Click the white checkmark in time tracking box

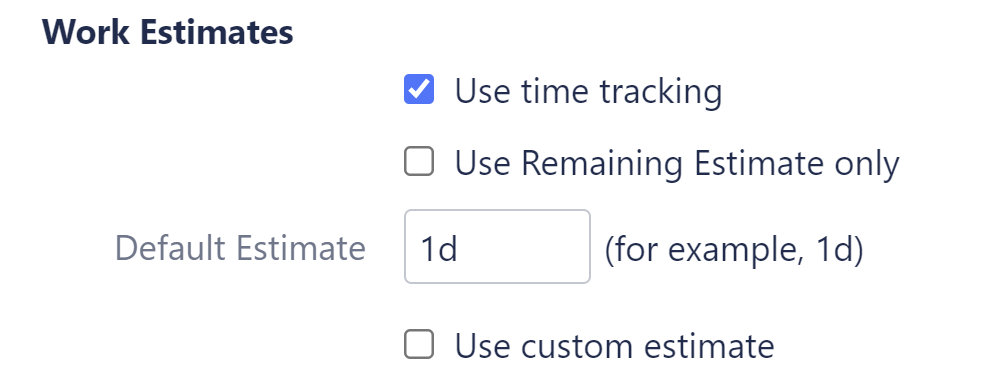pyautogui.click(x=419, y=88)
